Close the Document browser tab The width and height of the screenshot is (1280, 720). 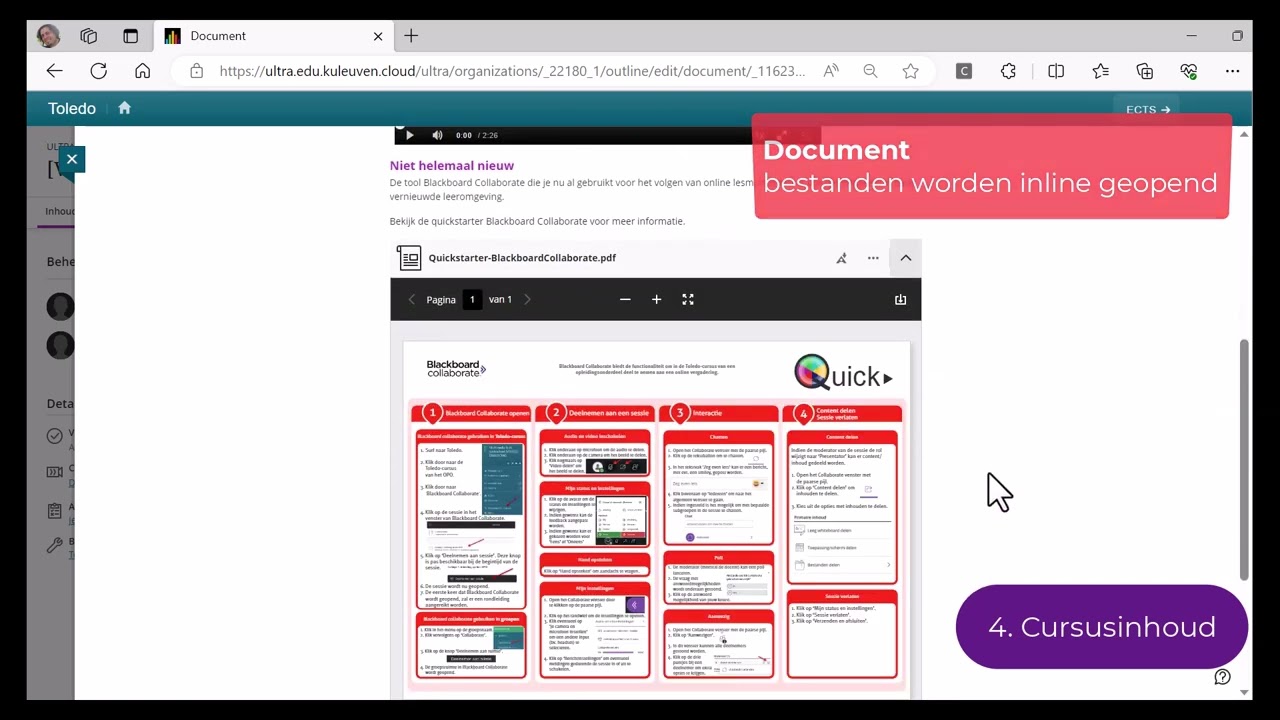[x=378, y=36]
